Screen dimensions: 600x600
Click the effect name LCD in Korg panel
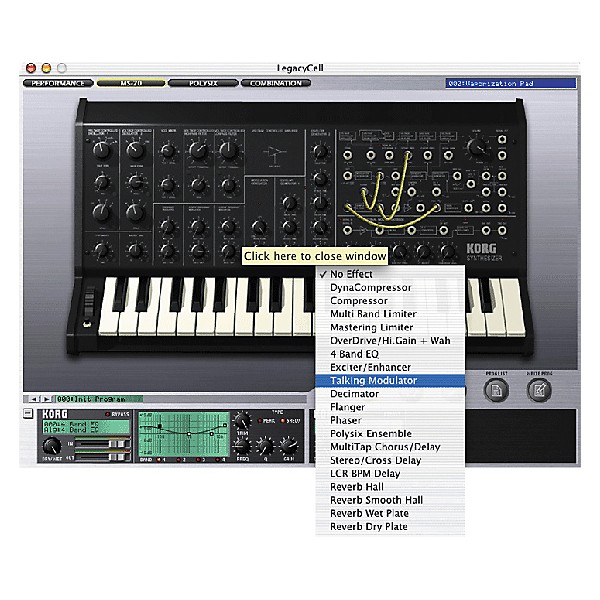click(x=86, y=427)
